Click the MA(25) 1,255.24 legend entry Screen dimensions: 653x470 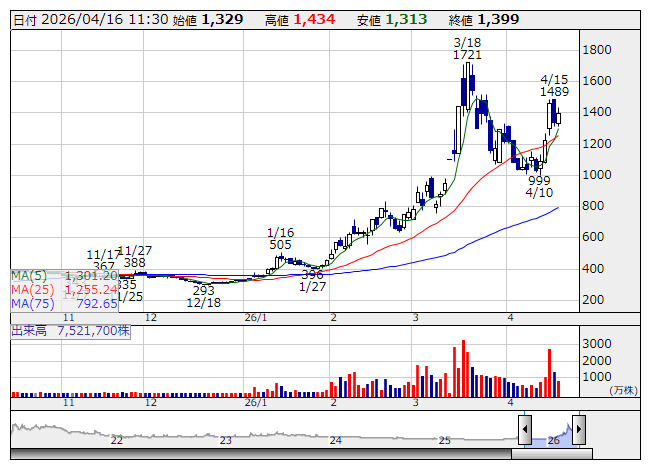tap(64, 290)
